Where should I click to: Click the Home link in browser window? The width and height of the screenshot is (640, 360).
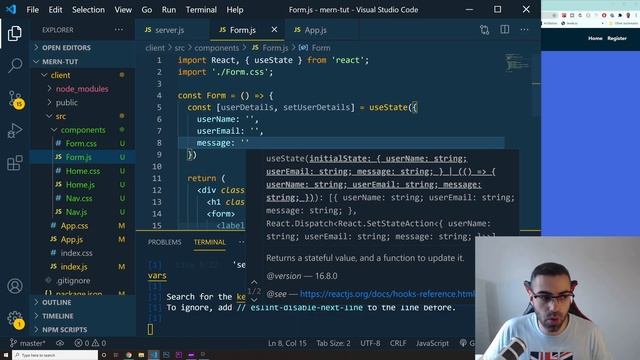(595, 38)
